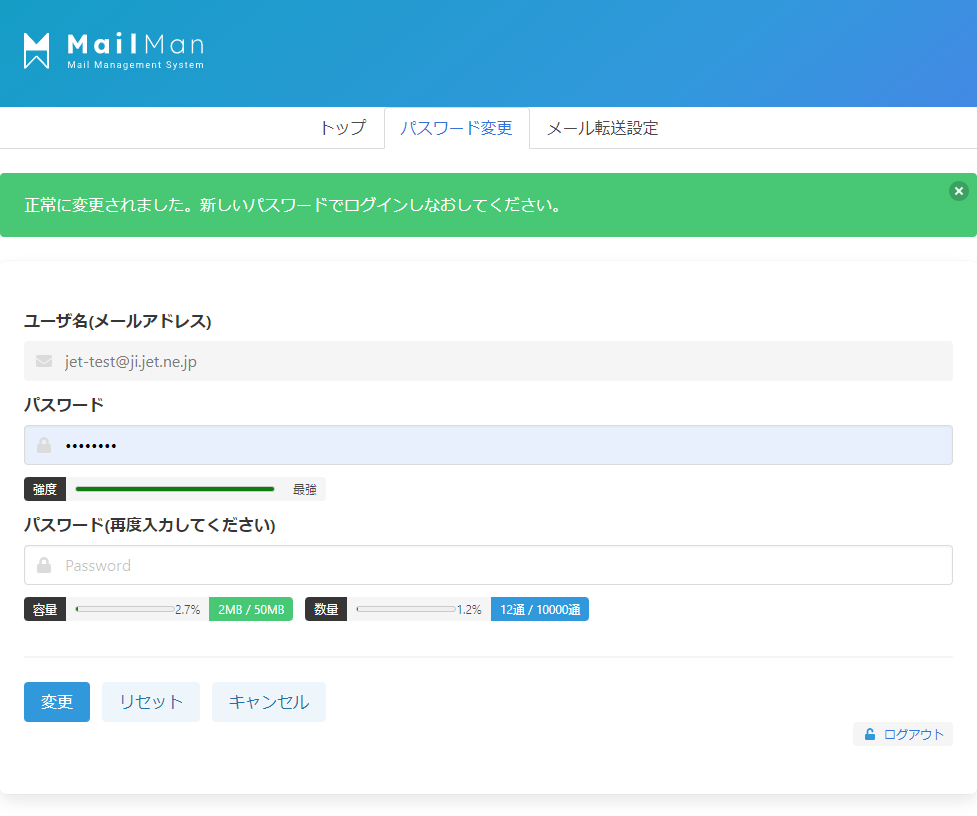The image size is (977, 816).
Task: Click the lock icon in password field
Action: (44, 445)
